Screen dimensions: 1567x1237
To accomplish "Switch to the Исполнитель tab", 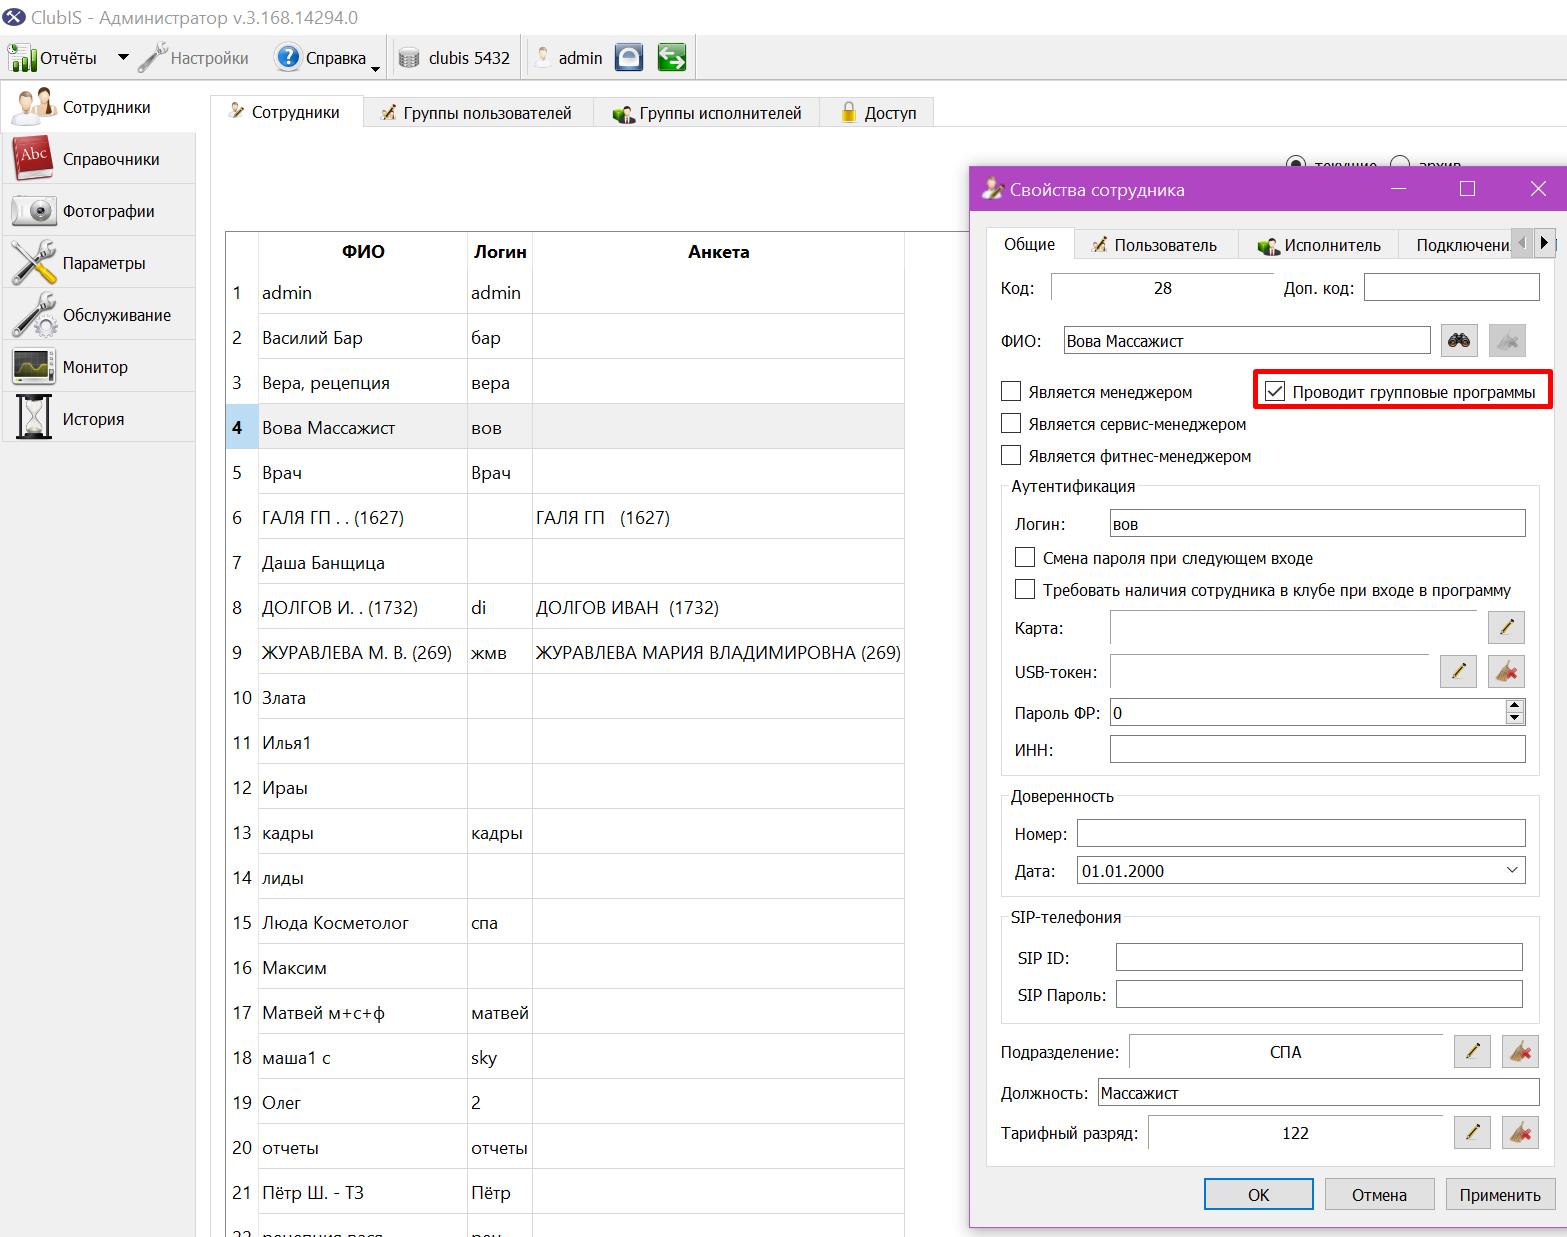I will [x=1319, y=245].
